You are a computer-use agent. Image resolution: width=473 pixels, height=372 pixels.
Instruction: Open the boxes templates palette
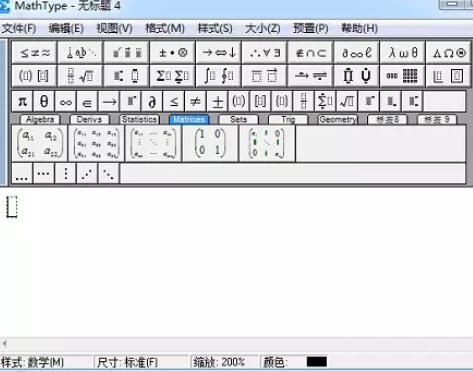[448, 76]
